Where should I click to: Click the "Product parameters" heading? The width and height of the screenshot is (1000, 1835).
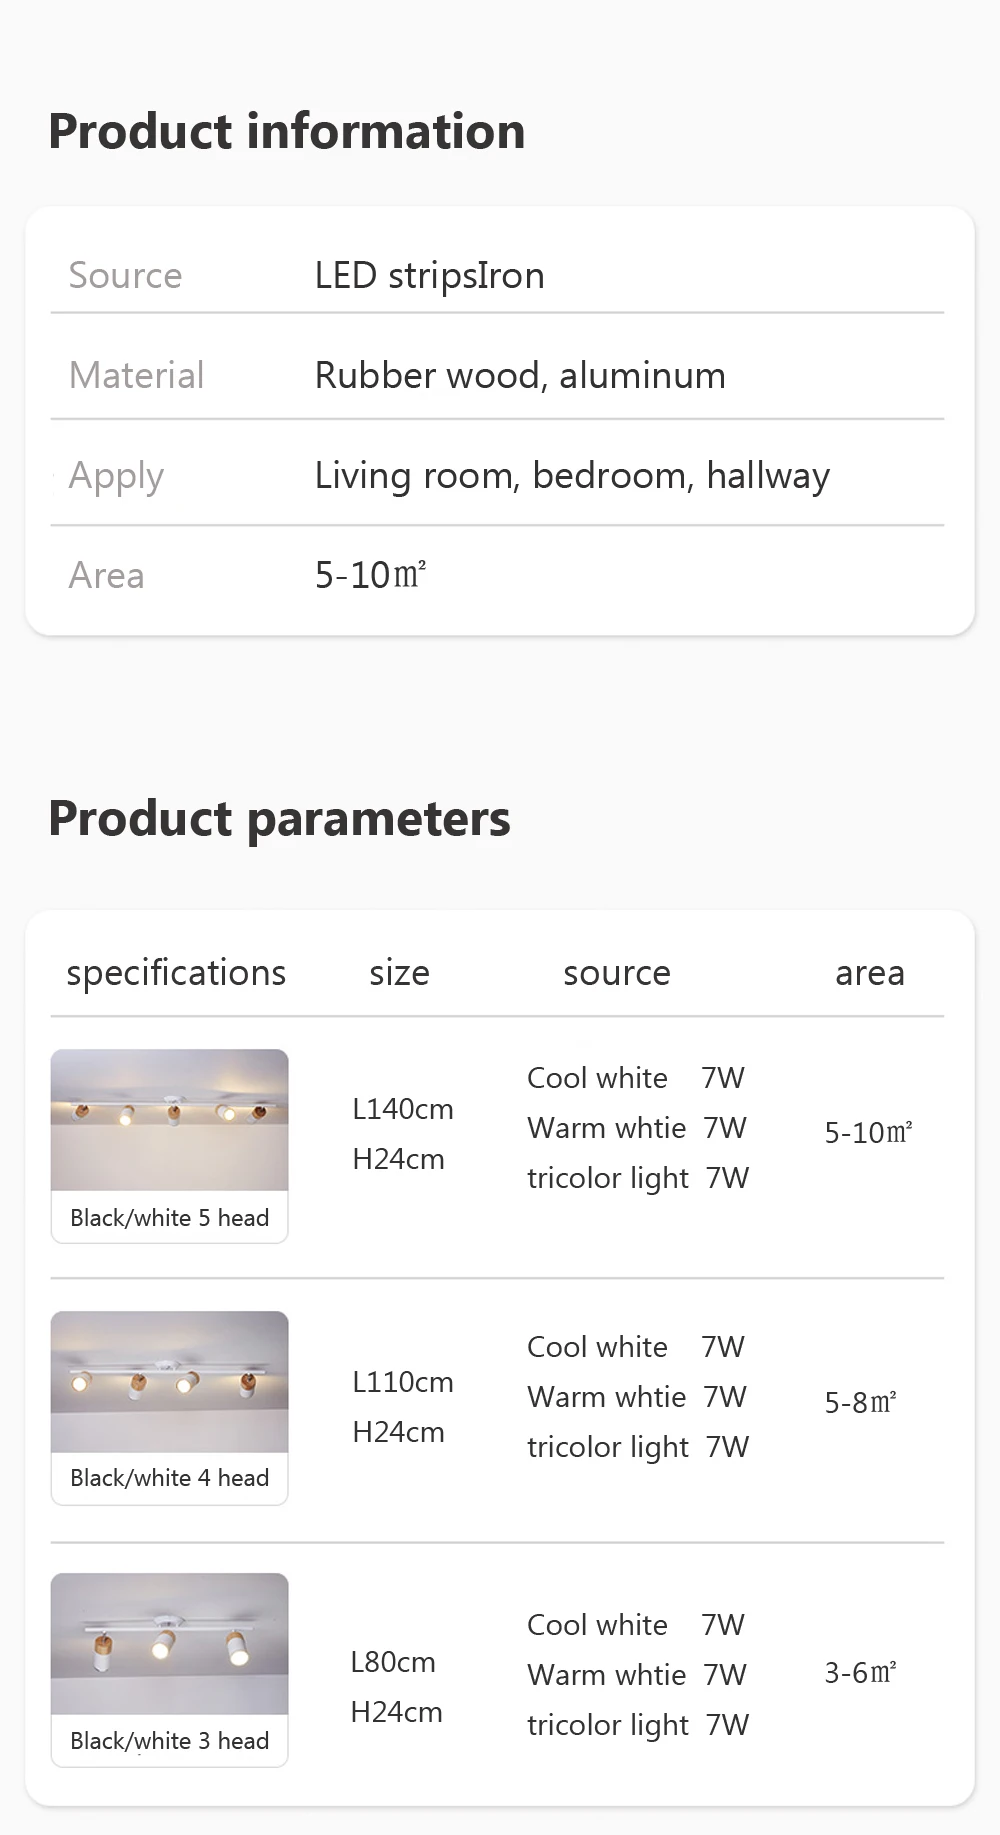pos(279,819)
